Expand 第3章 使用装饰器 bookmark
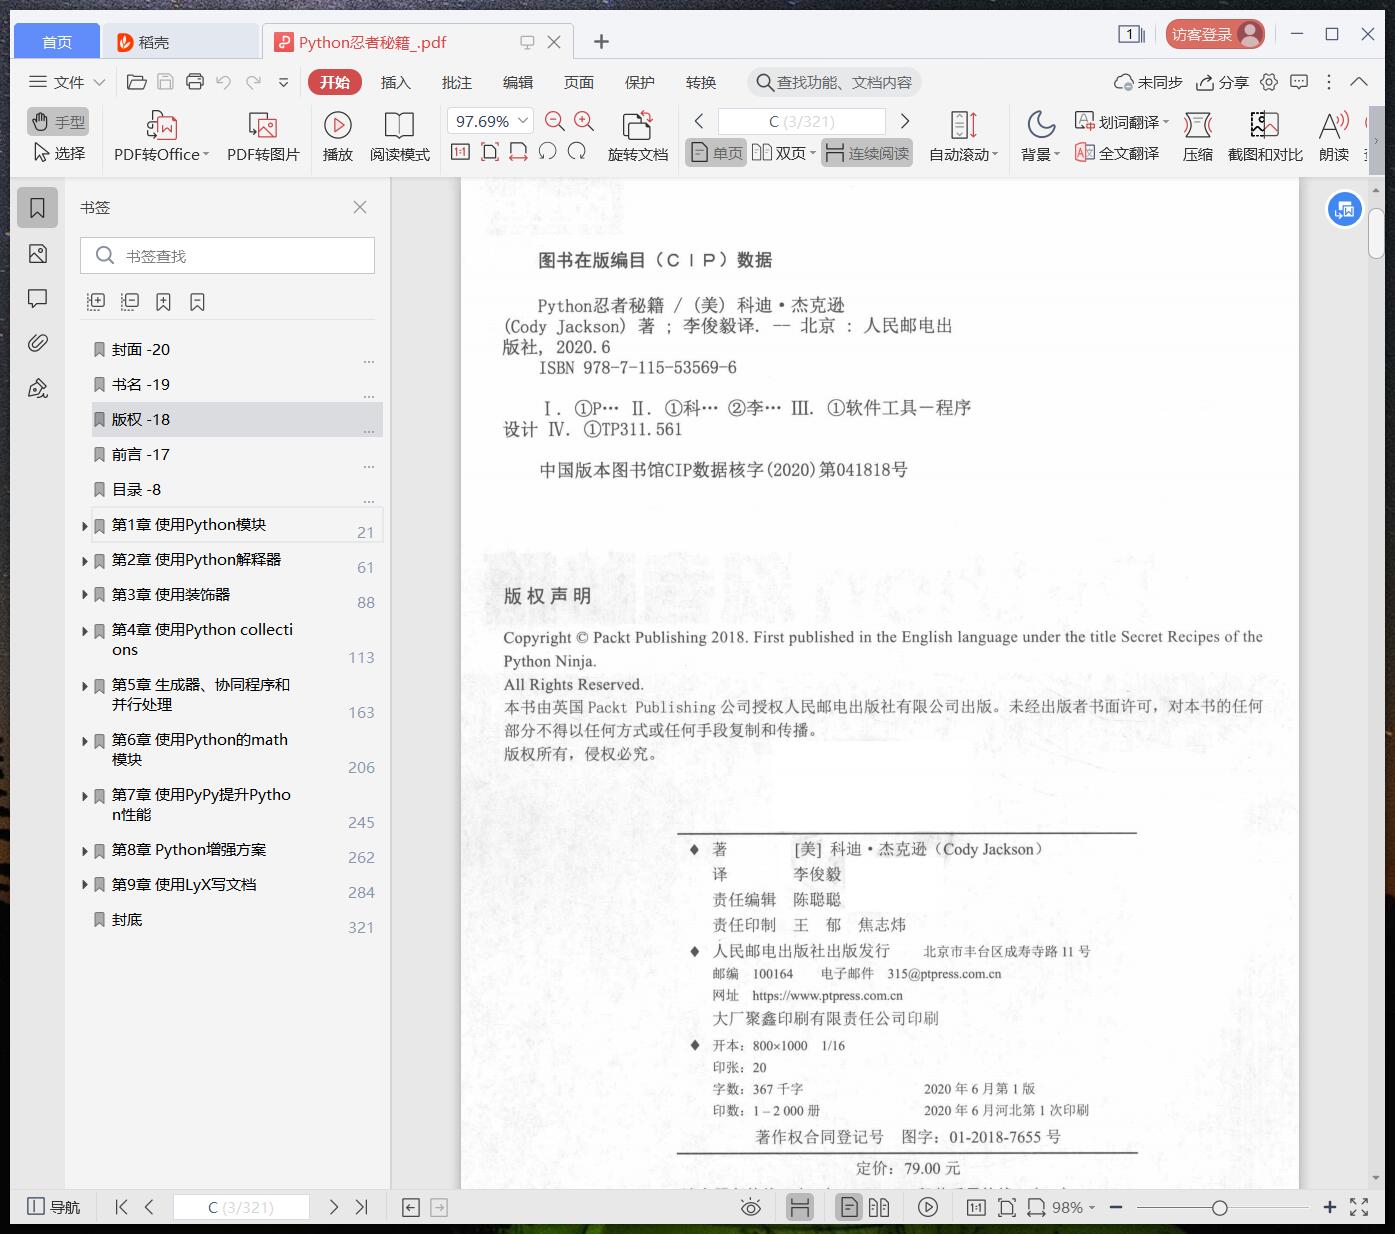Screen dimensions: 1395x1234 85,595
